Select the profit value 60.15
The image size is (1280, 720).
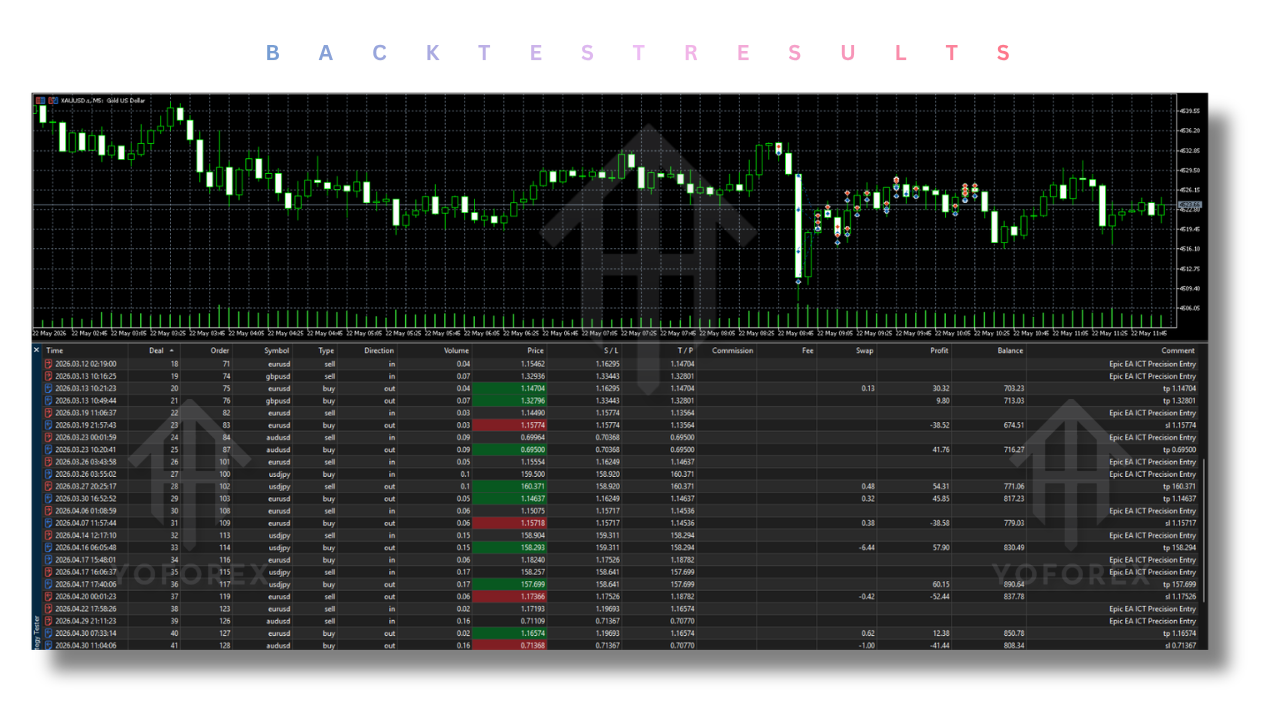[937, 584]
